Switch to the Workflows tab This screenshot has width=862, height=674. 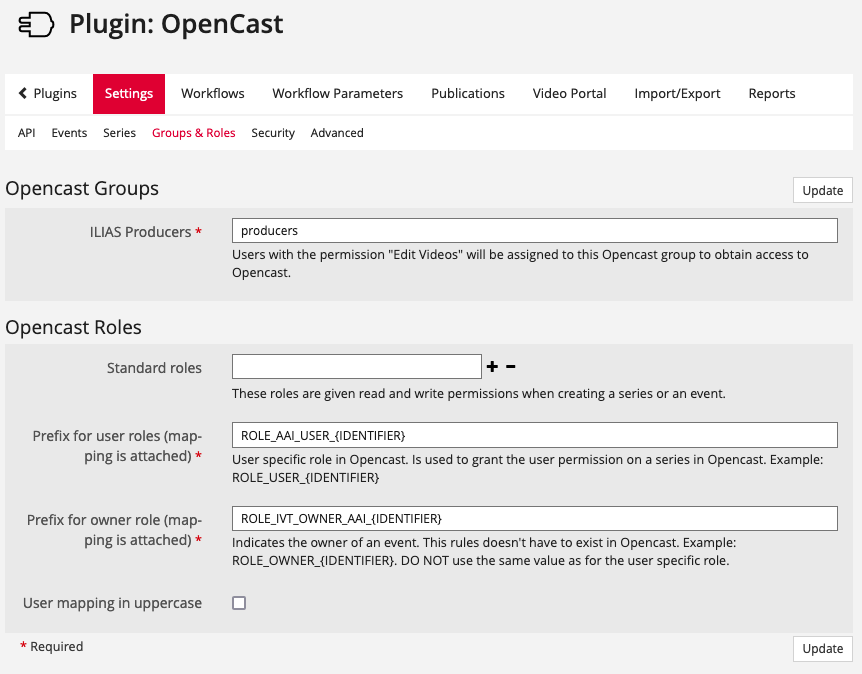pyautogui.click(x=213, y=94)
